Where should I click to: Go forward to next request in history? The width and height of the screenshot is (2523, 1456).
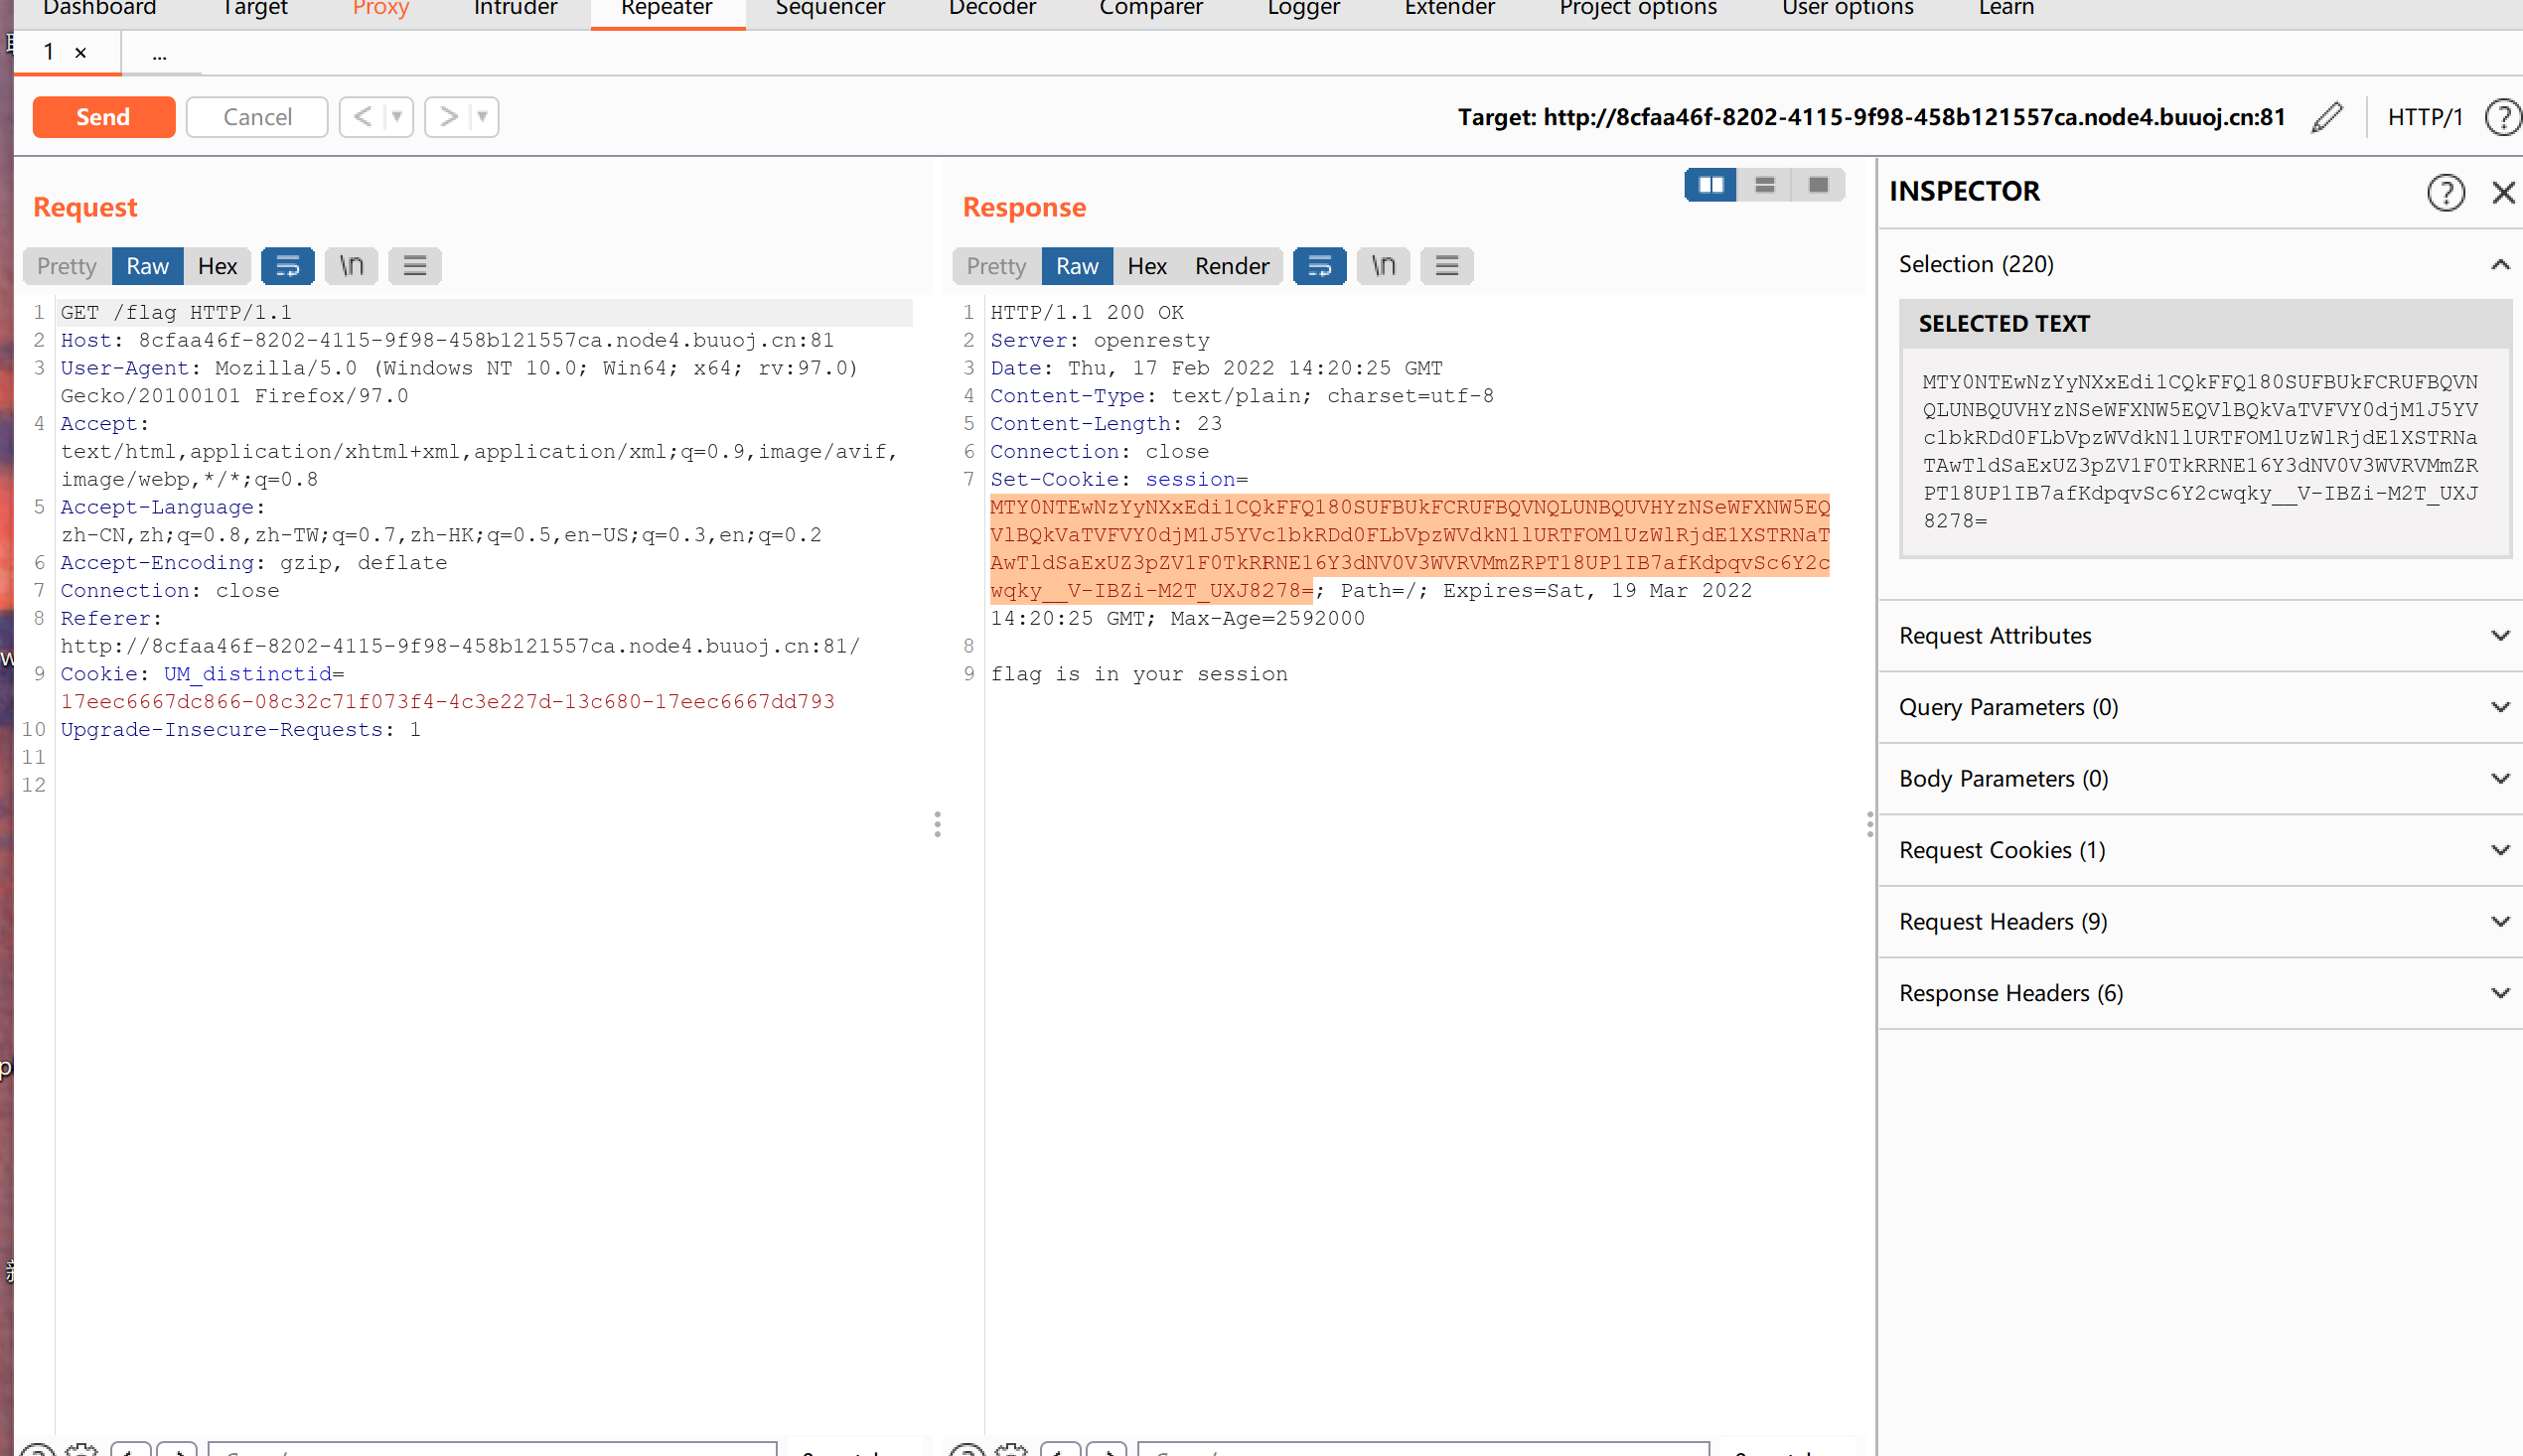click(448, 117)
